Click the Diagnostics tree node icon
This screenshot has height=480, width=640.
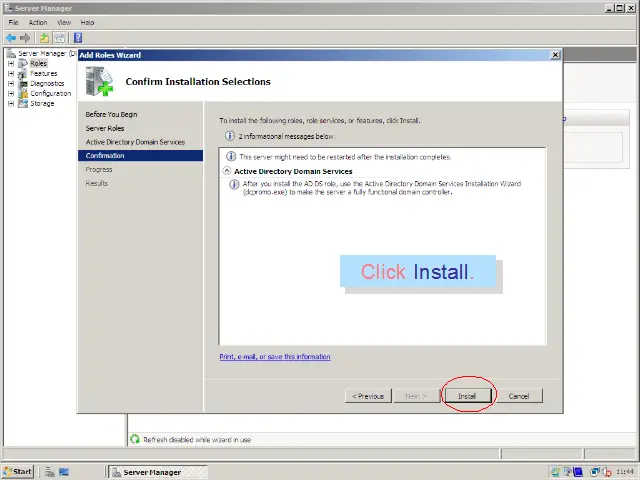23,84
